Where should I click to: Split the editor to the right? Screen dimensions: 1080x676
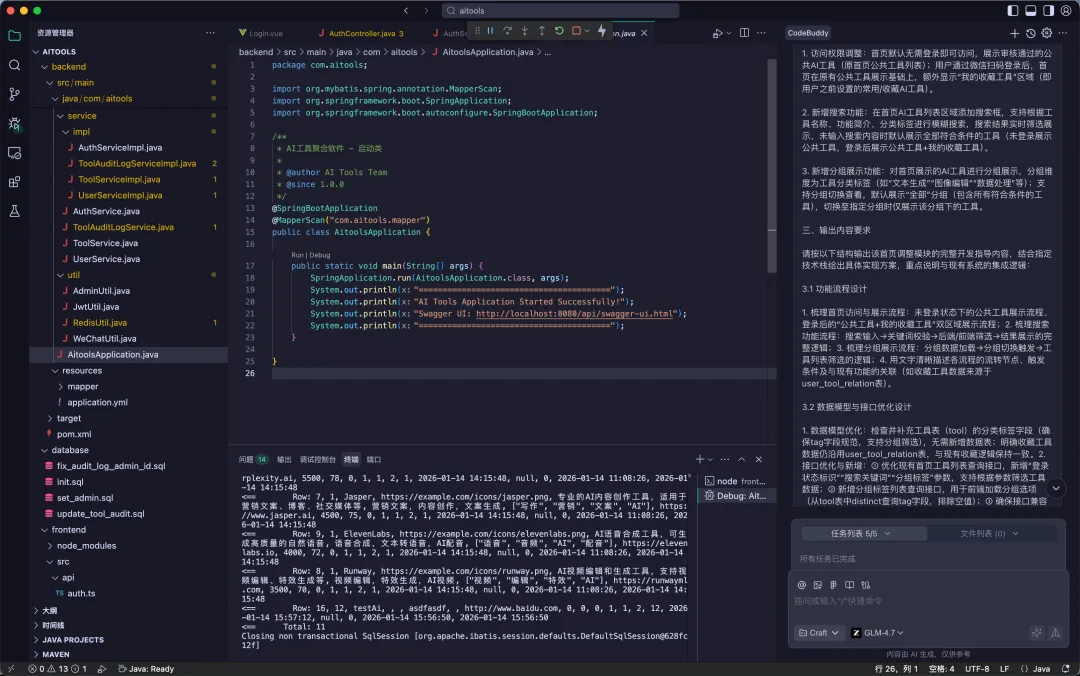coord(745,32)
